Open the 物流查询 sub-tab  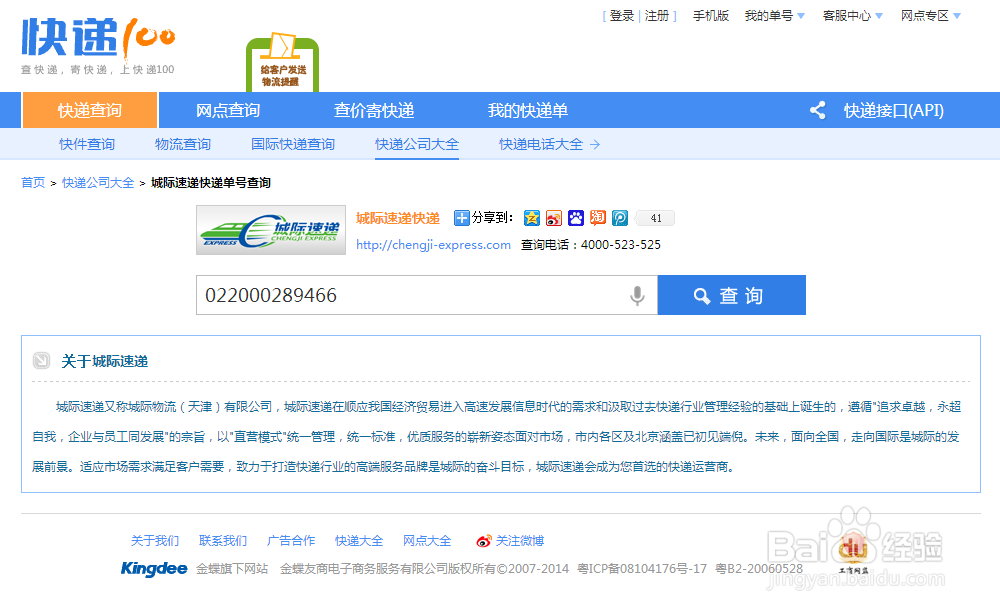(x=182, y=145)
